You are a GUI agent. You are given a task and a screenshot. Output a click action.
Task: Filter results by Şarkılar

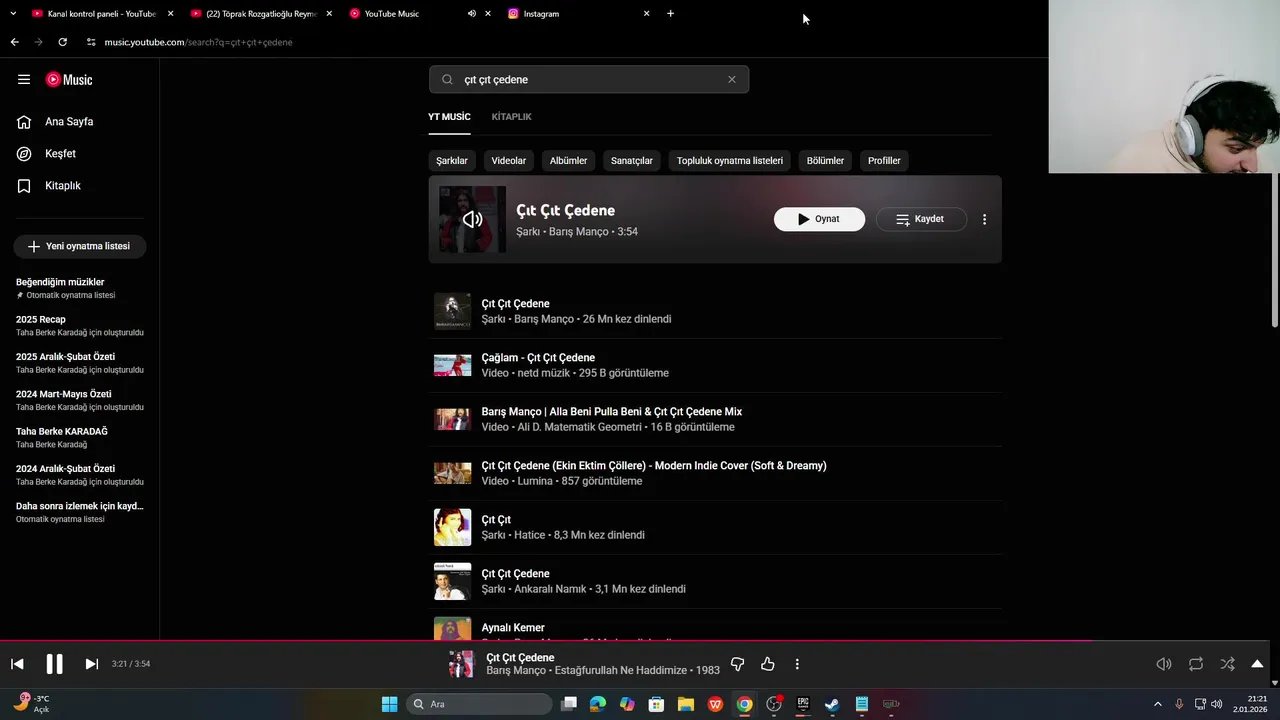pos(452,161)
